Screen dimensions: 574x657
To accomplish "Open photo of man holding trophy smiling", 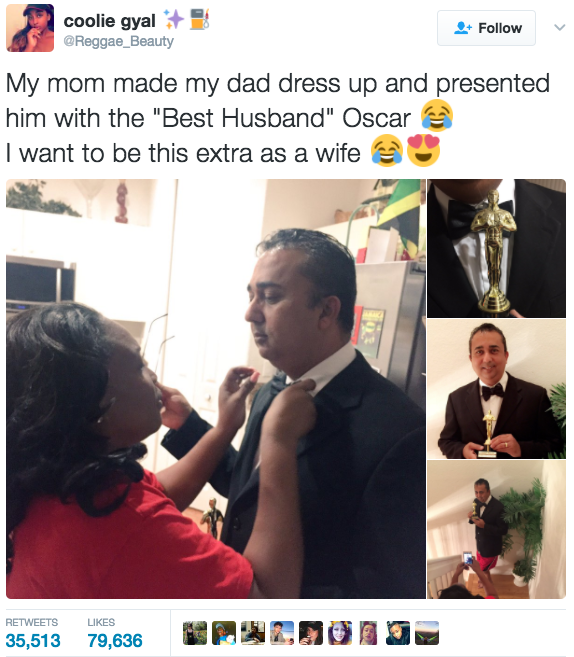I will [x=496, y=389].
